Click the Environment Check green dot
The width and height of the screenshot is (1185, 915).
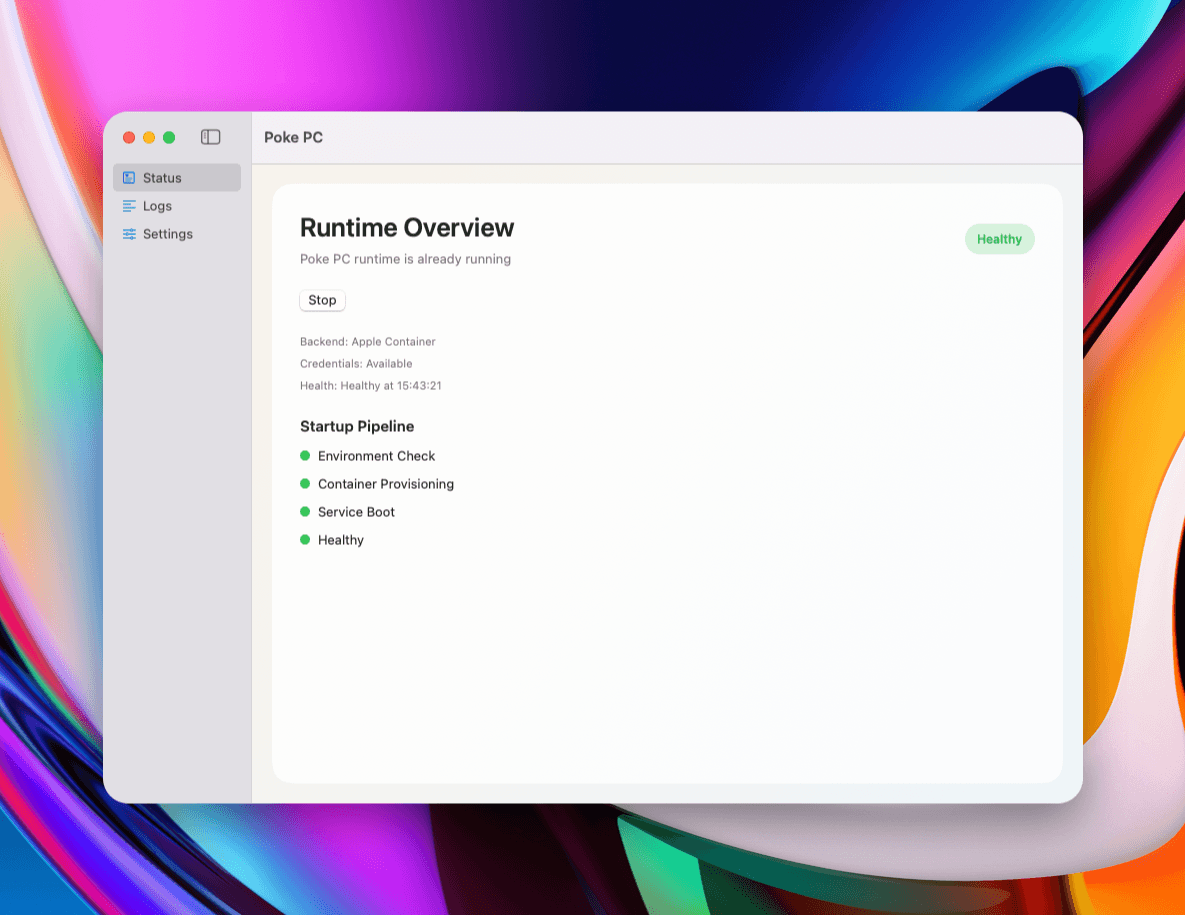click(x=305, y=455)
